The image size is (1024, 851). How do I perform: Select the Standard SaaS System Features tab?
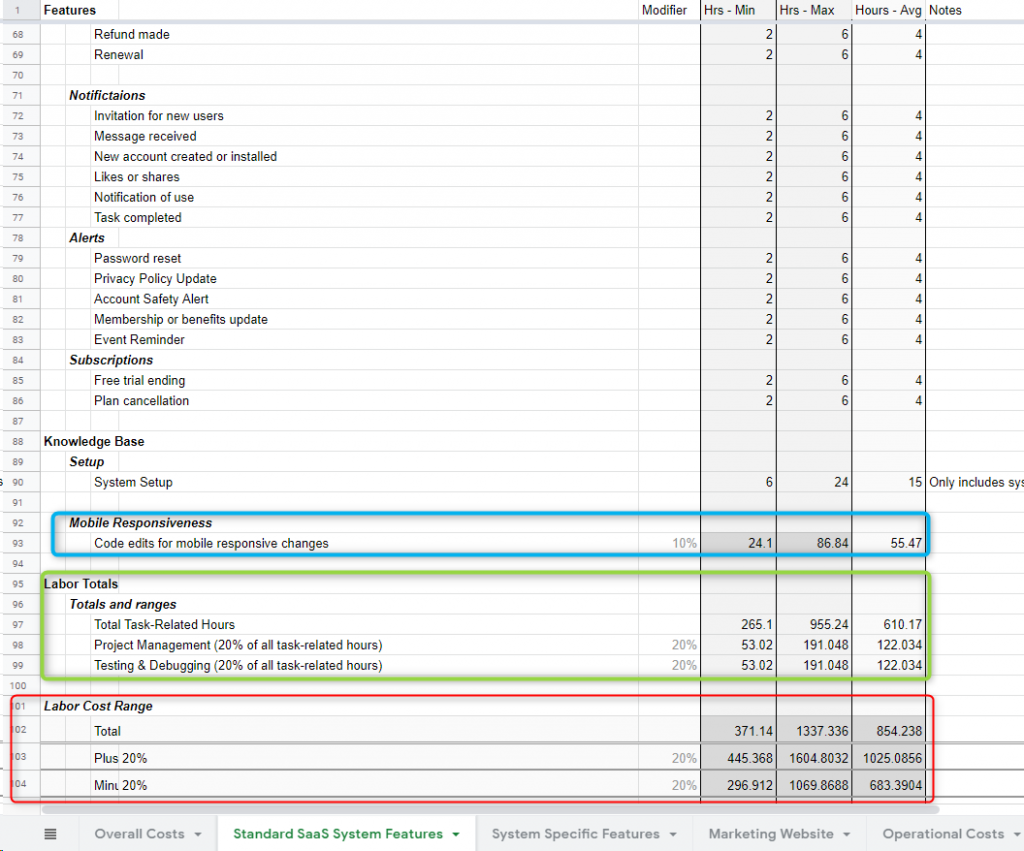338,833
